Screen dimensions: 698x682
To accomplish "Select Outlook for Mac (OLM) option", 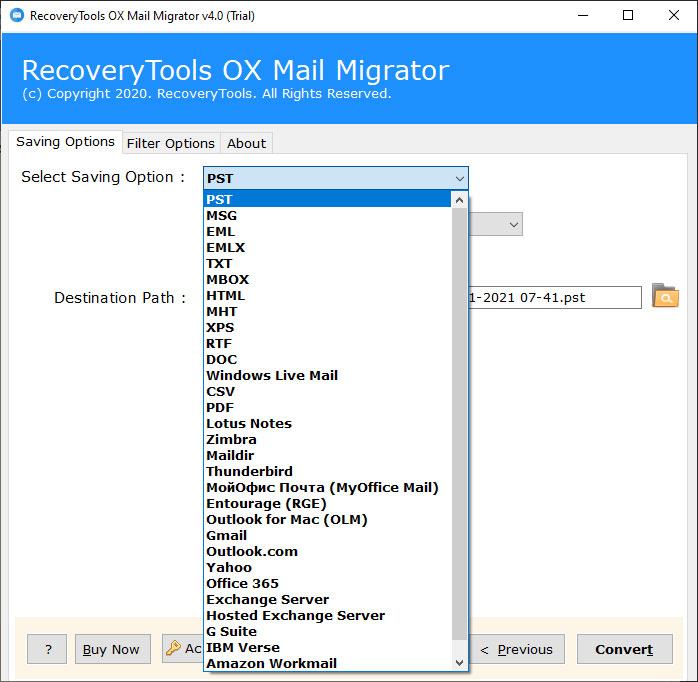I will pos(327,520).
